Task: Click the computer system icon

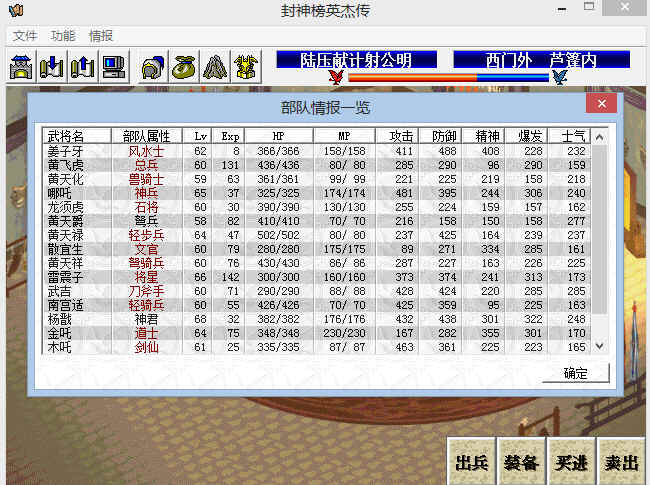Action: coord(114,66)
